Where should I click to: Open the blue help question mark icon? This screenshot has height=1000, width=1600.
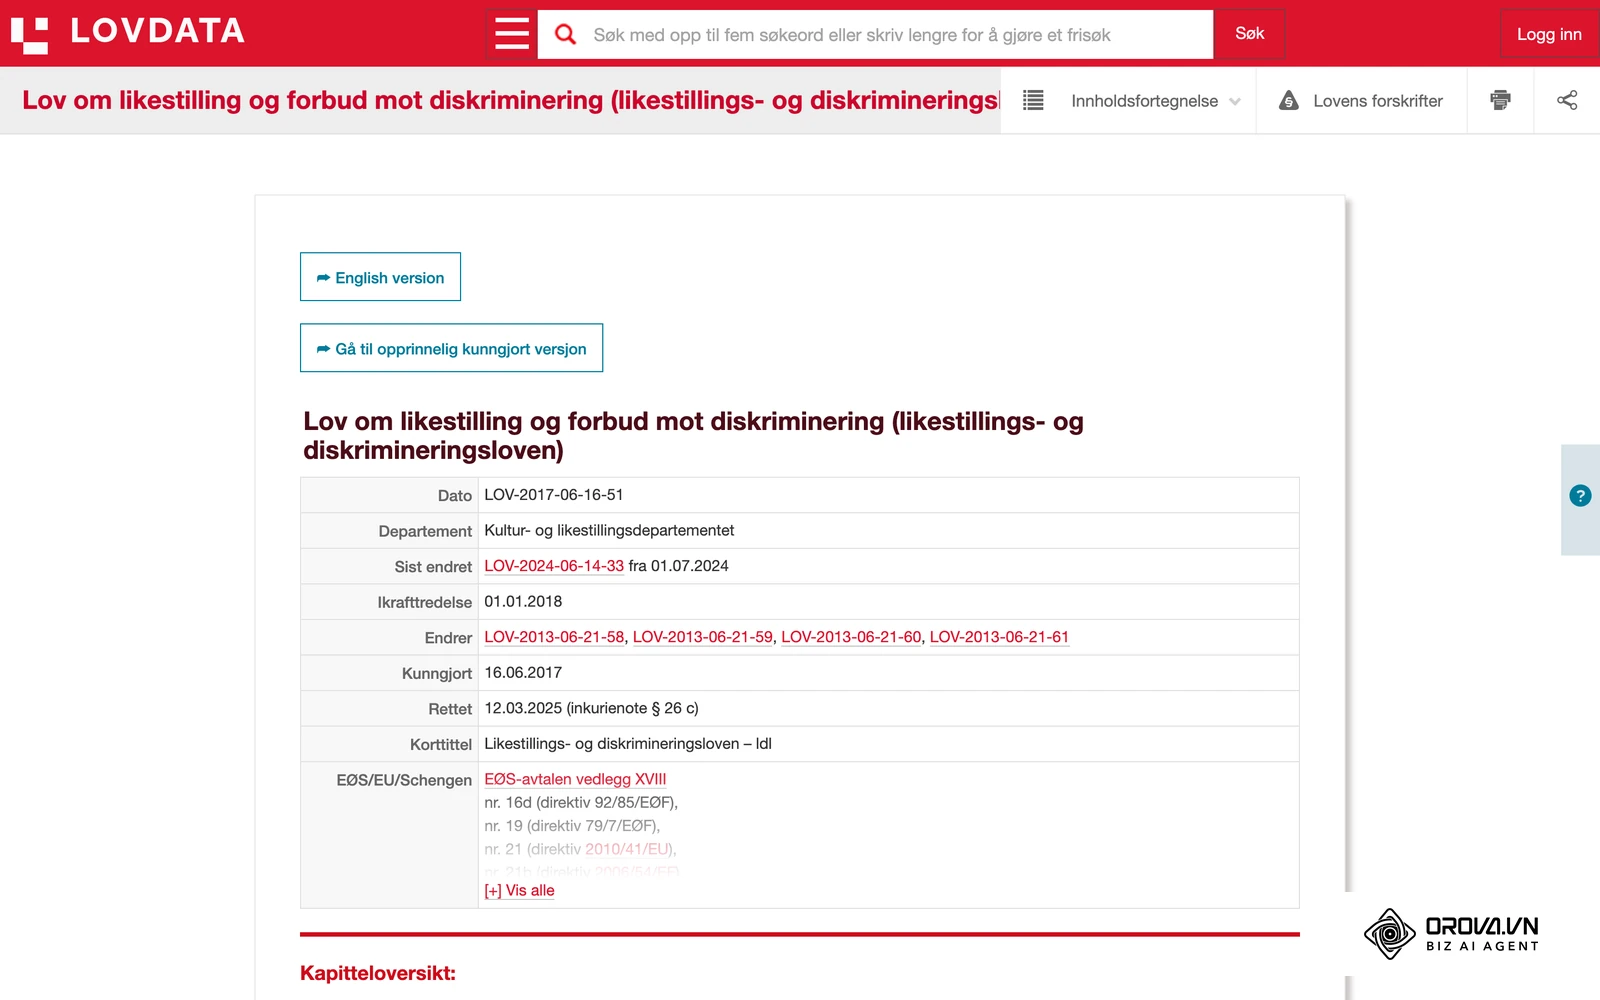pos(1580,495)
